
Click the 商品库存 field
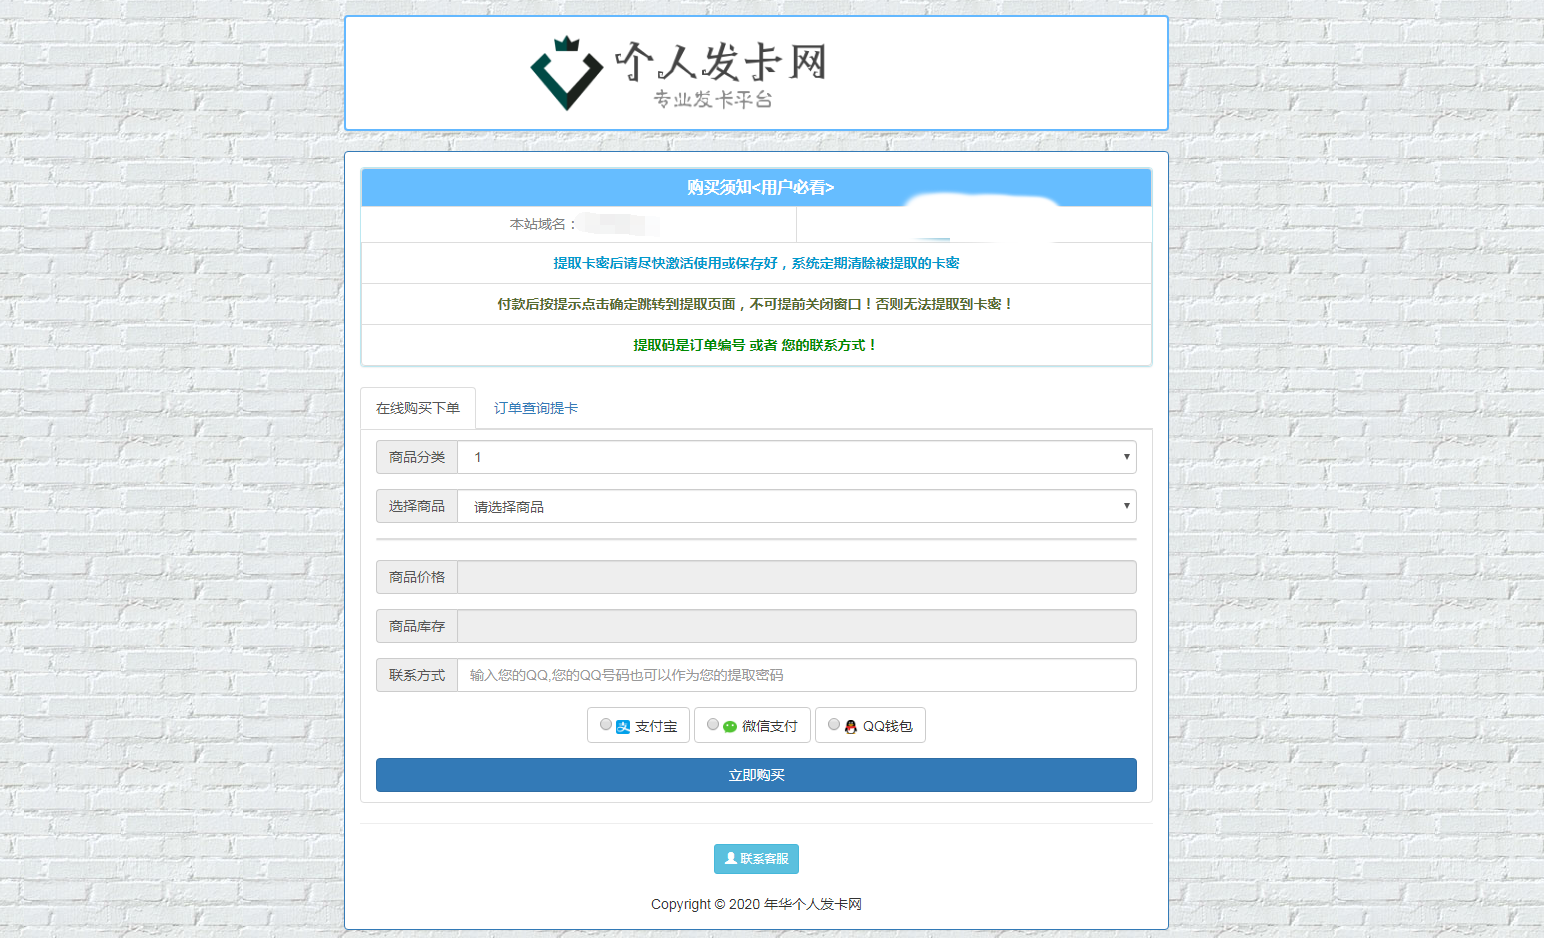coord(797,626)
